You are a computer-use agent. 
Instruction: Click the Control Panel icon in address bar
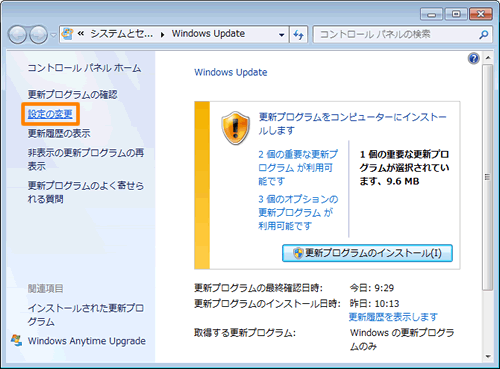[68, 34]
